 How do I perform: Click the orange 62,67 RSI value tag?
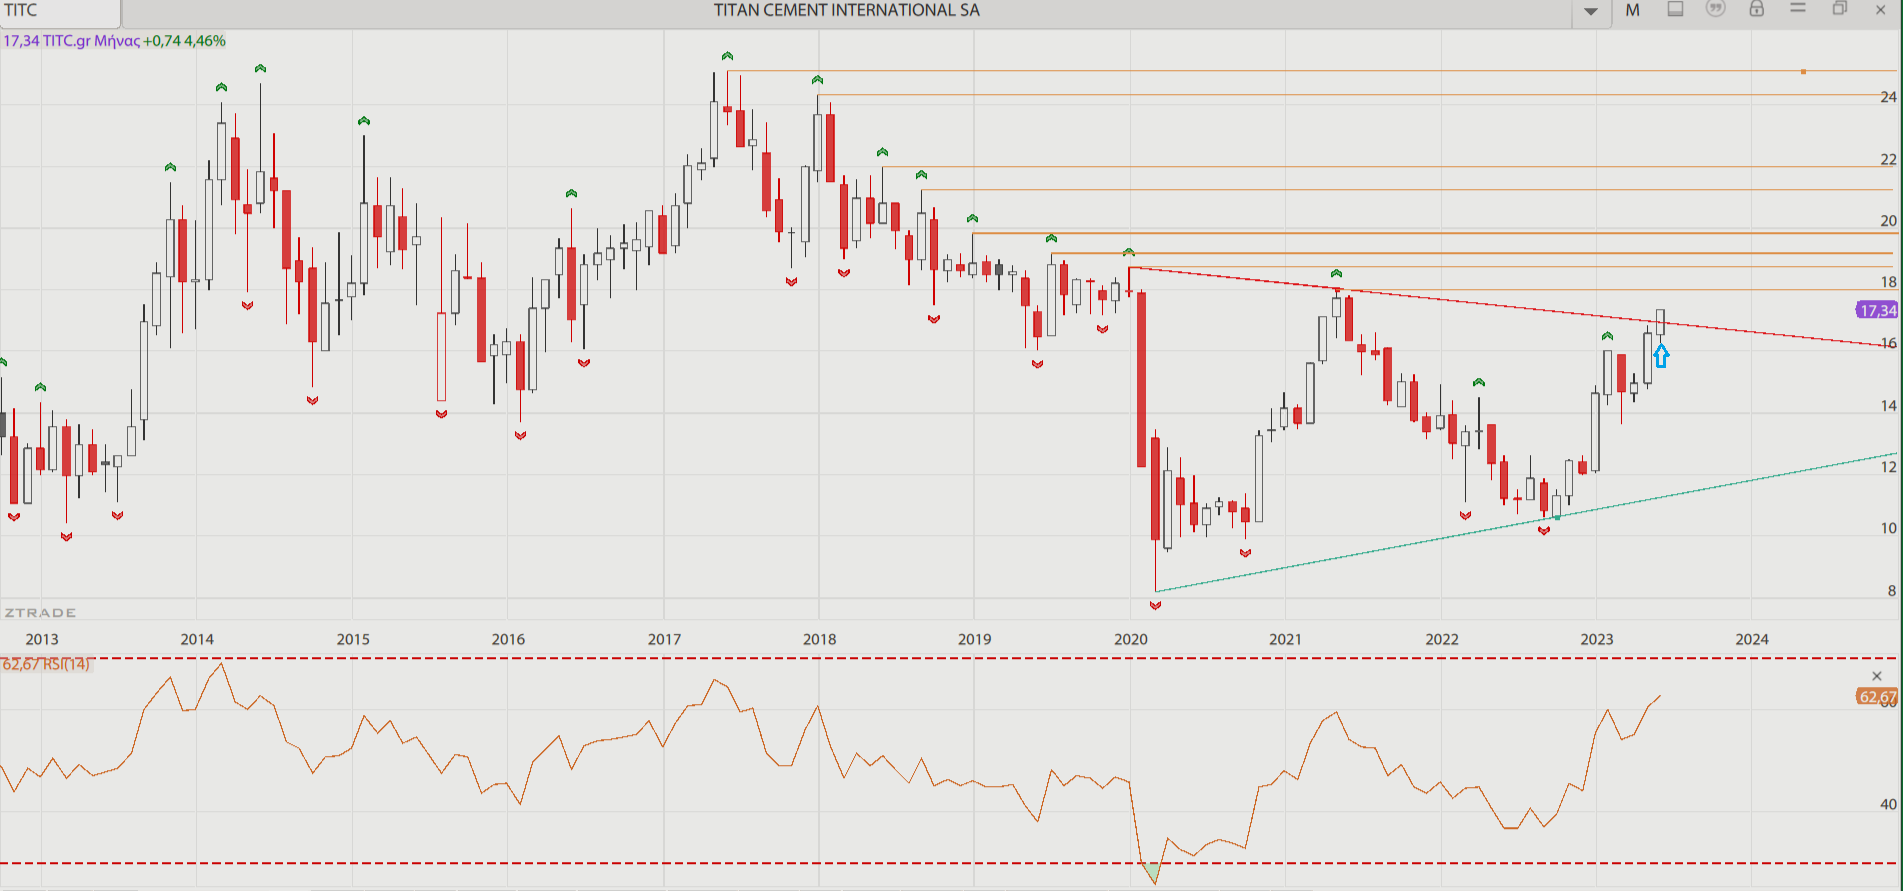click(x=1876, y=697)
